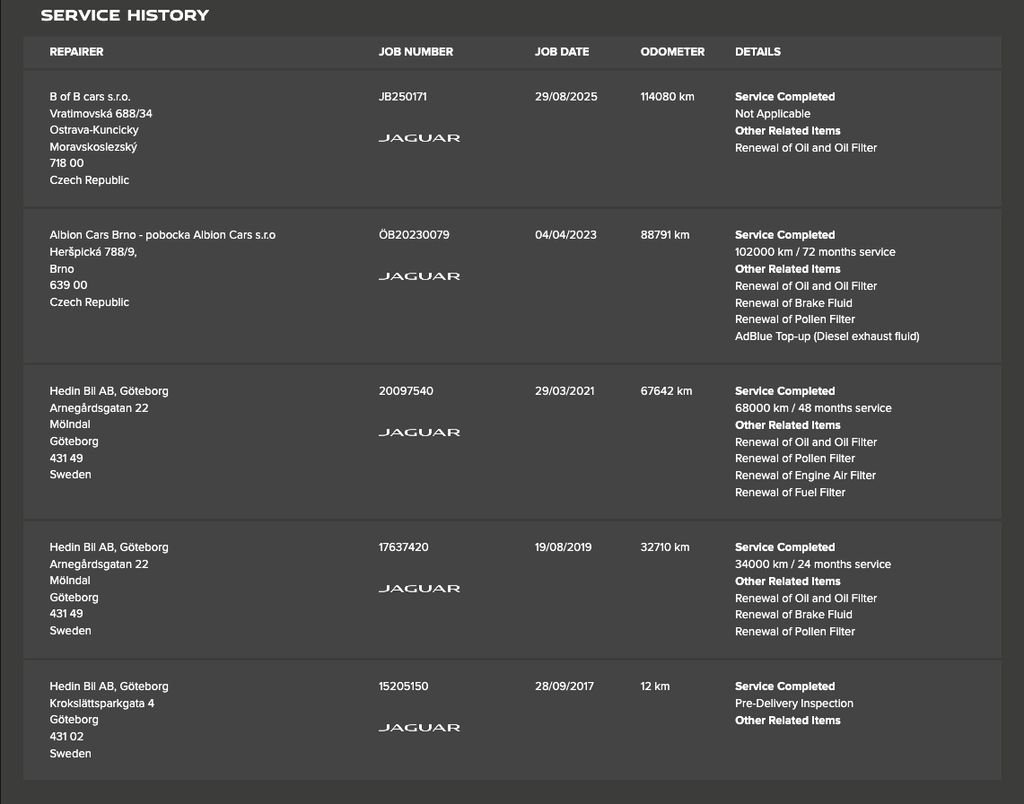The width and height of the screenshot is (1024, 804).
Task: Click the Details column header
Action: 757,52
